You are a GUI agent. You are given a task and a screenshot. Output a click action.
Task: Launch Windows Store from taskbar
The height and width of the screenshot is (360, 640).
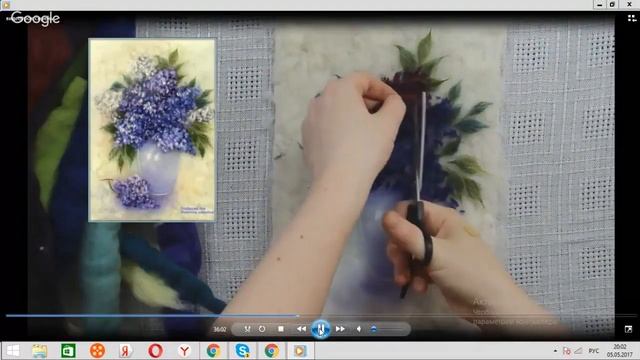click(x=68, y=351)
